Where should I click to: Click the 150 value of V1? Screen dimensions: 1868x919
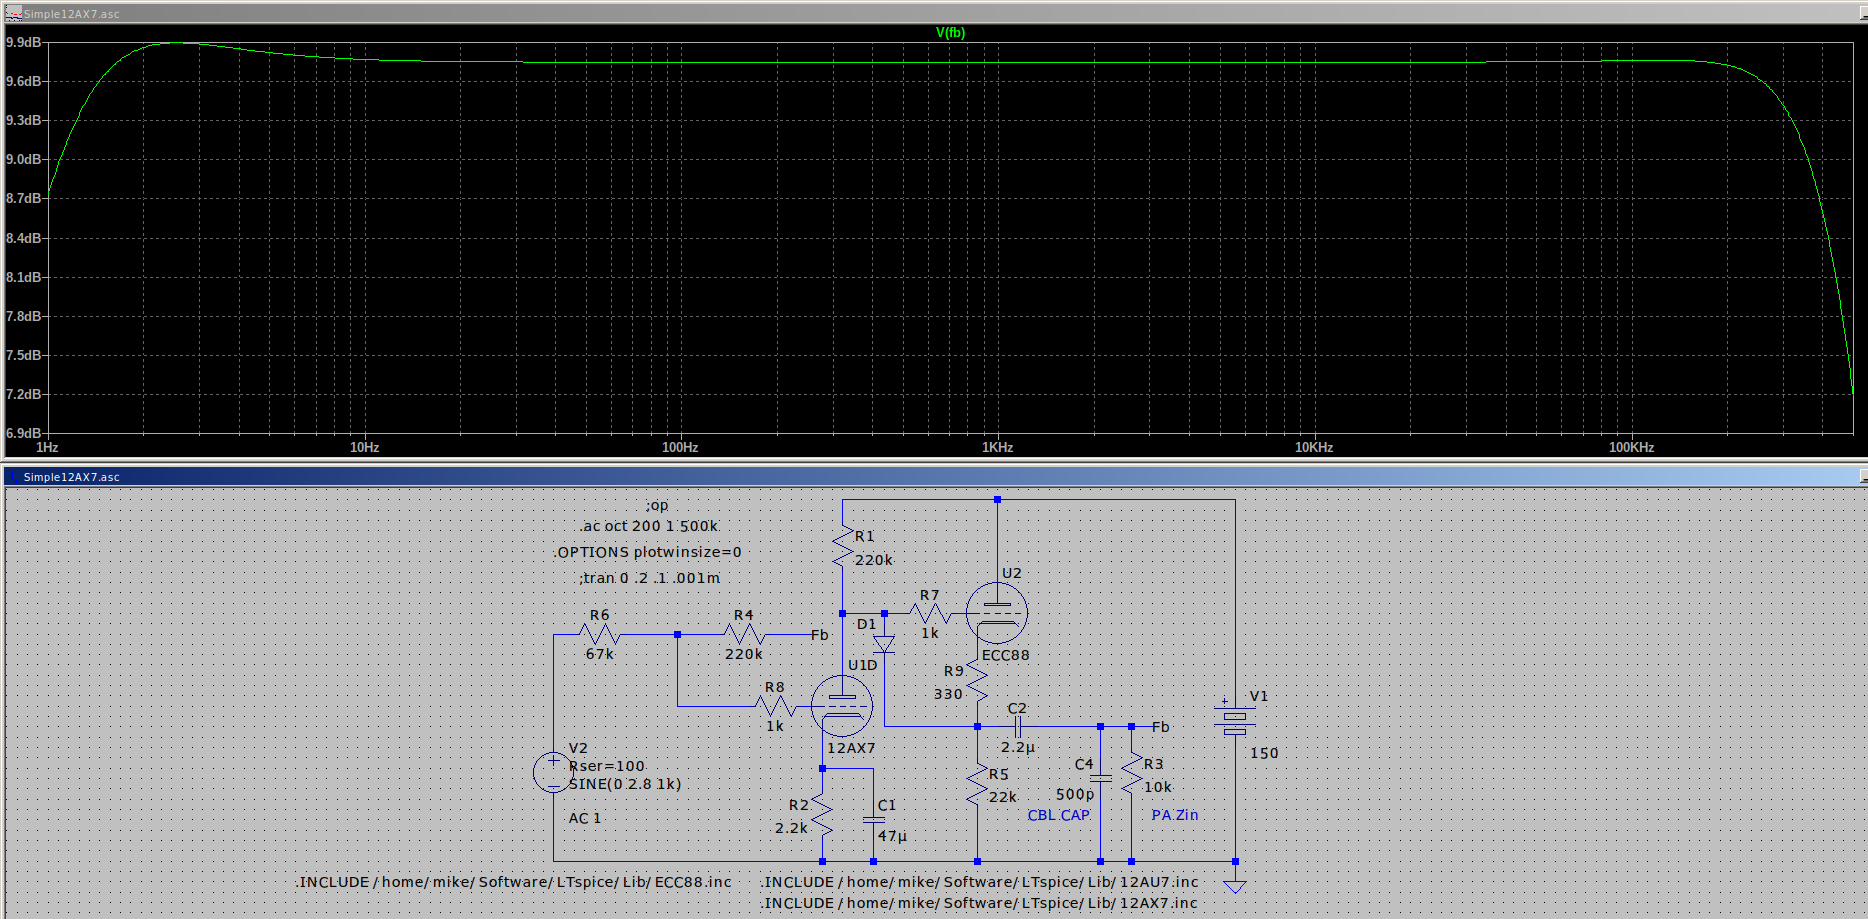click(x=1264, y=753)
